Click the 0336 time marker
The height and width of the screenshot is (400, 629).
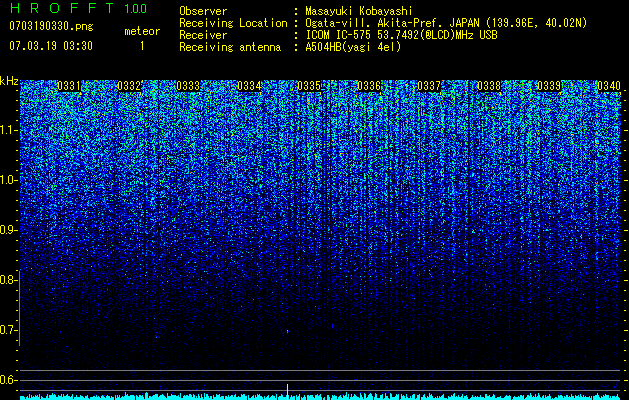(369, 86)
